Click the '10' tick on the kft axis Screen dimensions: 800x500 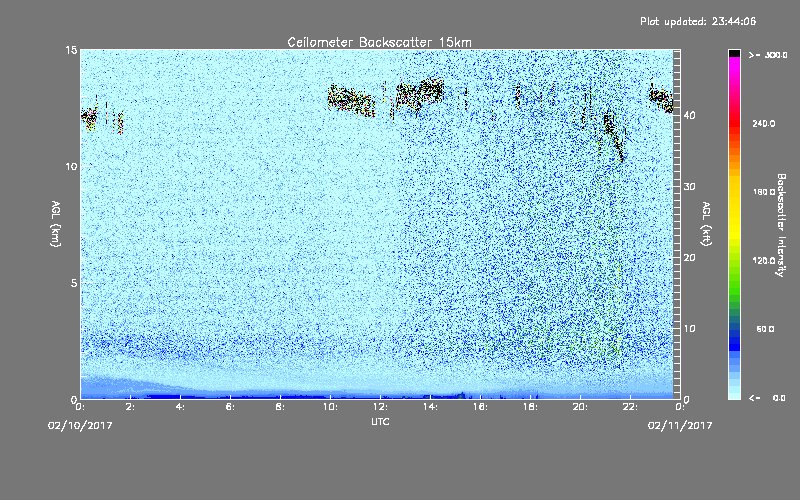click(x=689, y=329)
